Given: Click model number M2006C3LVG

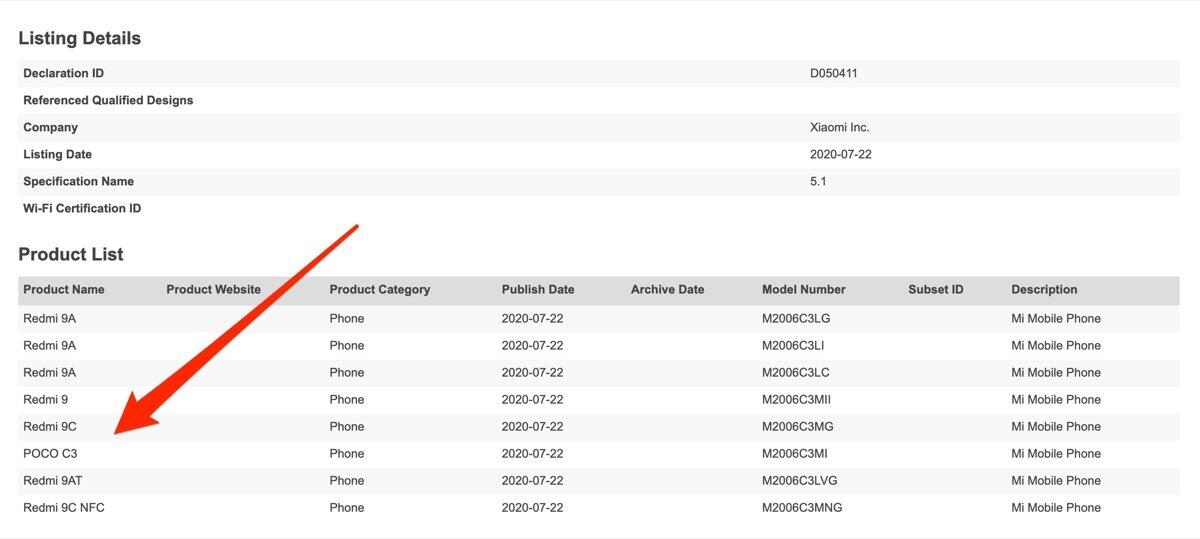Looking at the screenshot, I should point(800,480).
